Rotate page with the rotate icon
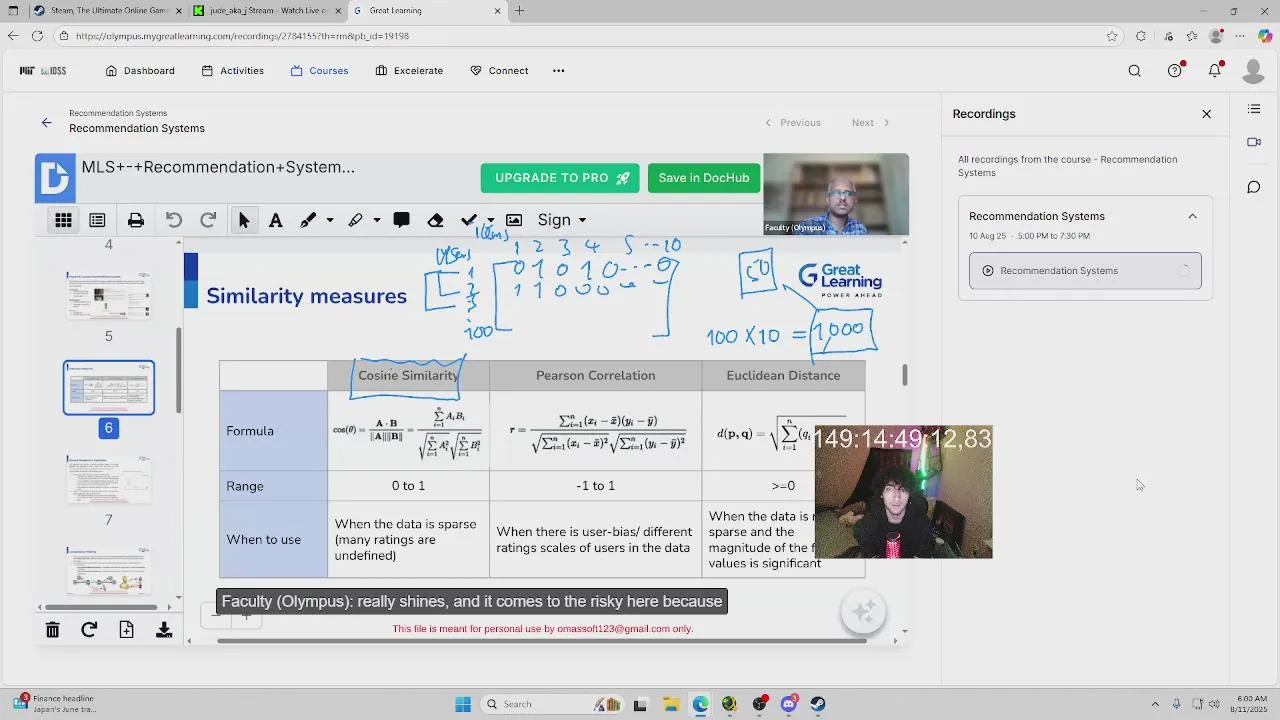The height and width of the screenshot is (720, 1280). [89, 629]
